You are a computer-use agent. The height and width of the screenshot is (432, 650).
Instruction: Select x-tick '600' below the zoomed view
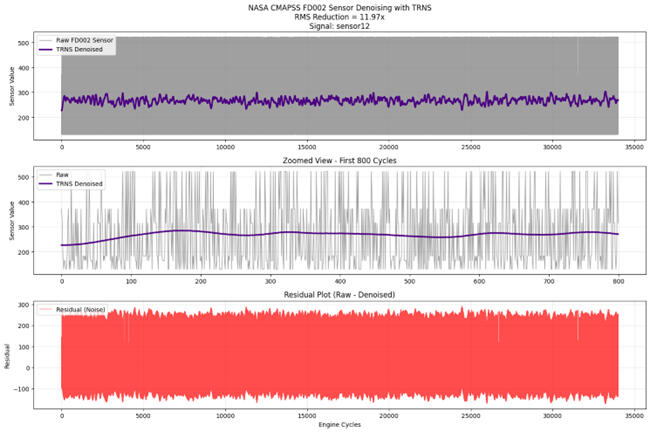click(x=479, y=281)
